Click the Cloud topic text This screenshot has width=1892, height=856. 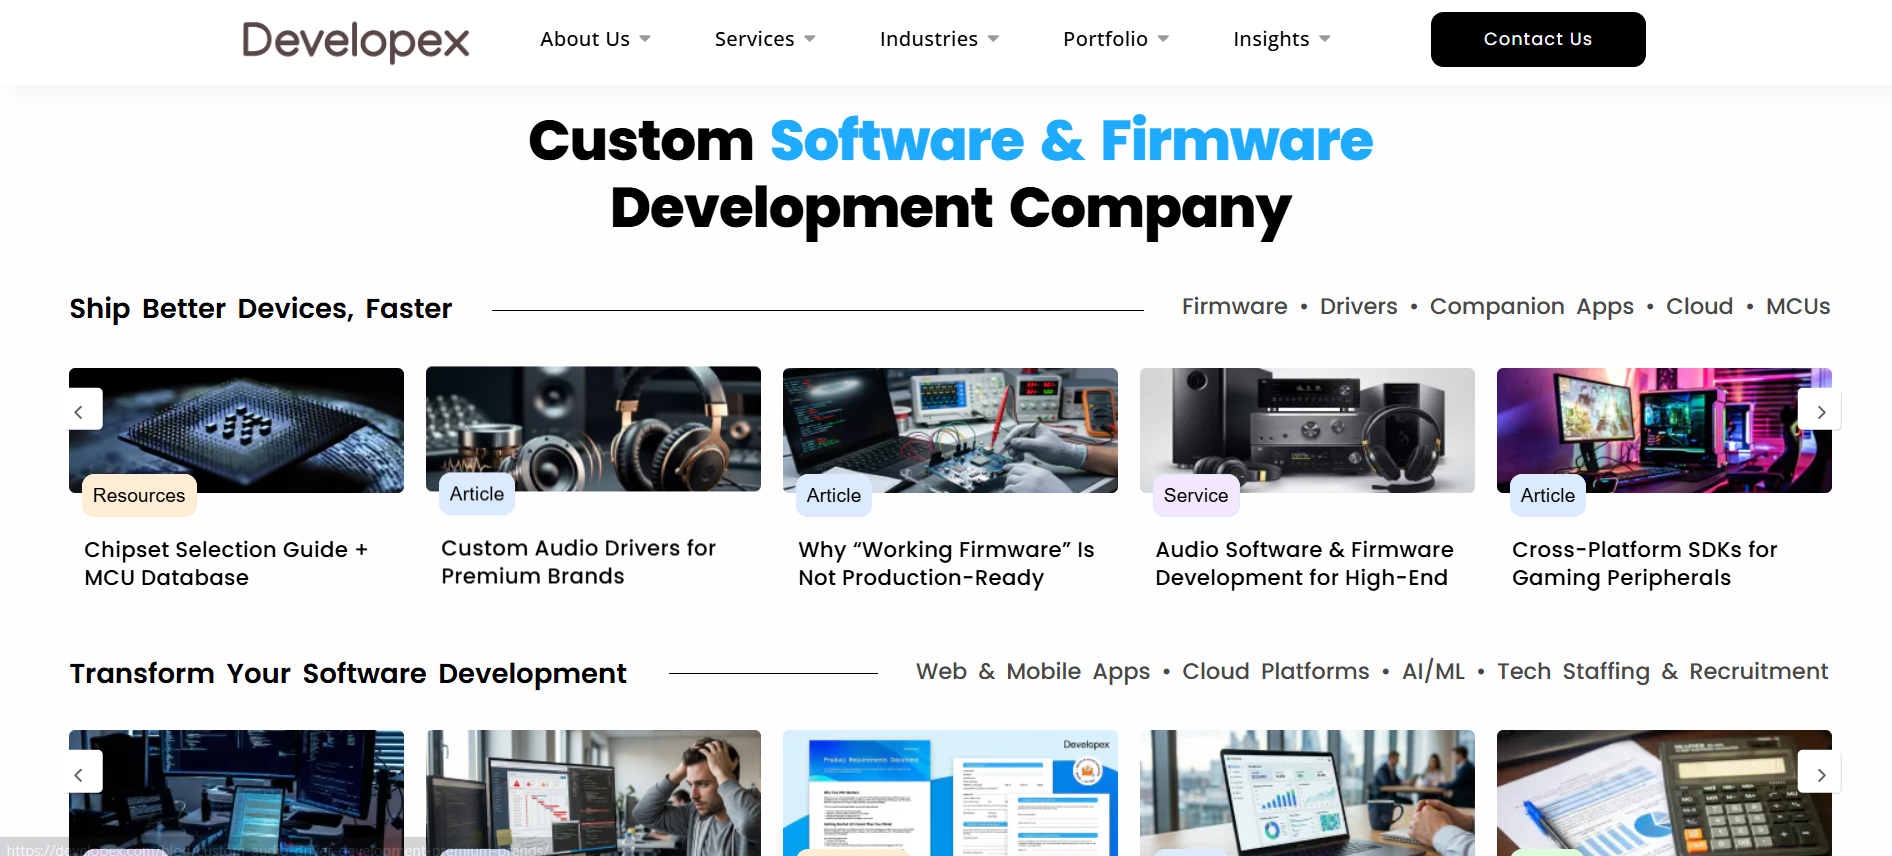(x=1699, y=306)
